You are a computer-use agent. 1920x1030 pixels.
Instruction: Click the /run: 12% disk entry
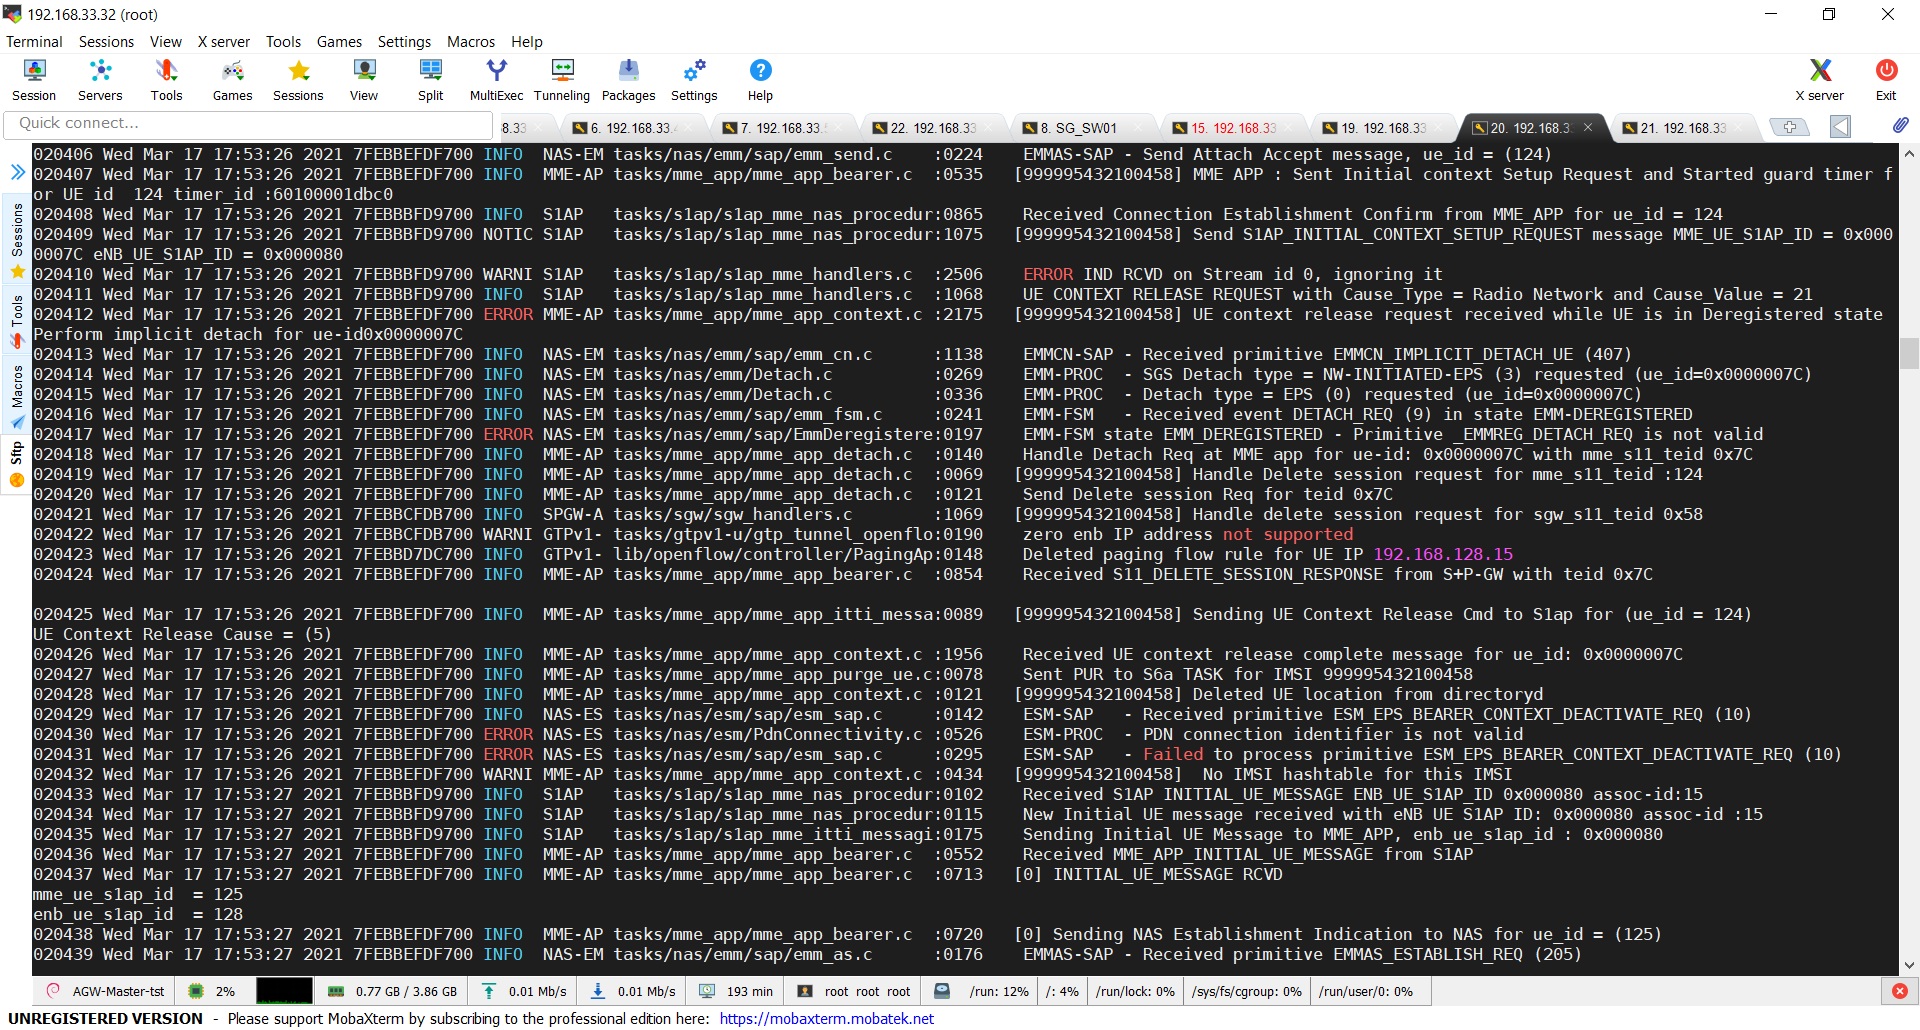998,991
